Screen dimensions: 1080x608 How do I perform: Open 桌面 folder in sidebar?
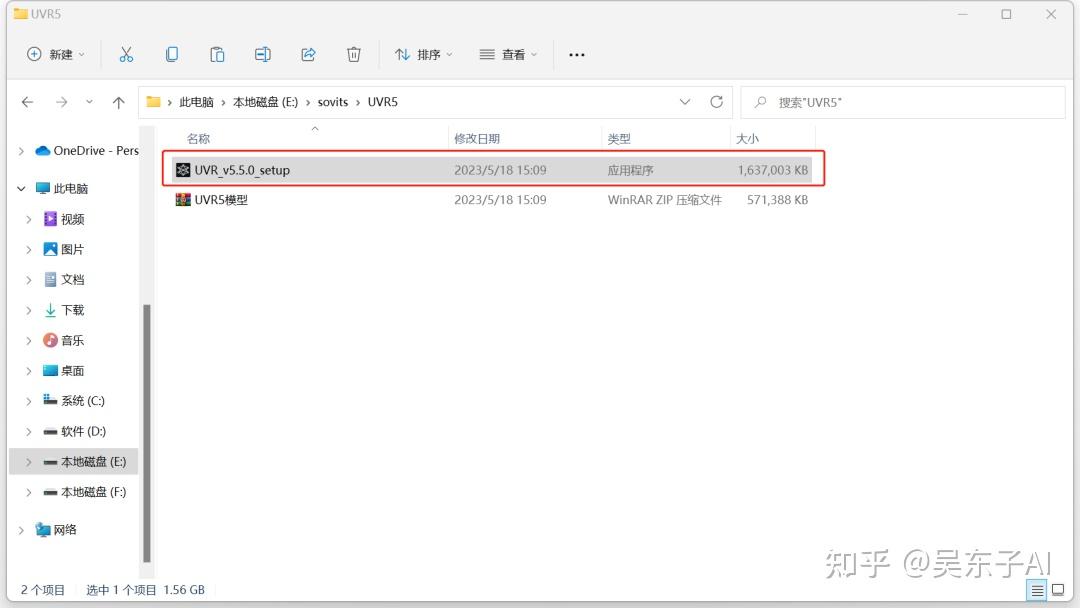pyautogui.click(x=64, y=370)
